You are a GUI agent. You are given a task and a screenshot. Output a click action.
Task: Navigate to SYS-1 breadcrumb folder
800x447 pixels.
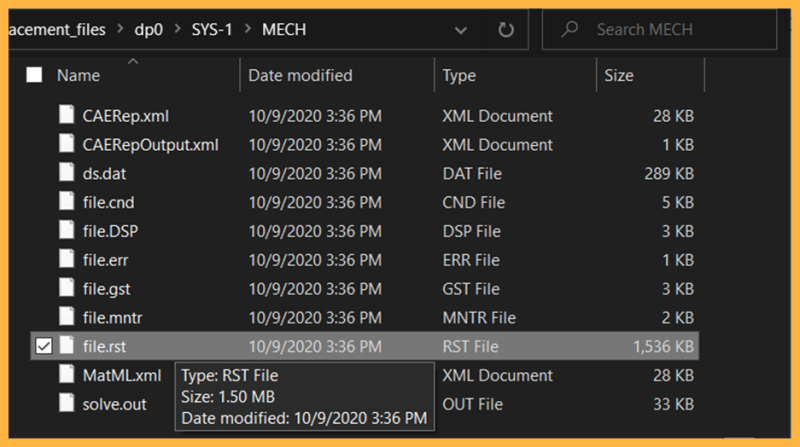click(208, 30)
